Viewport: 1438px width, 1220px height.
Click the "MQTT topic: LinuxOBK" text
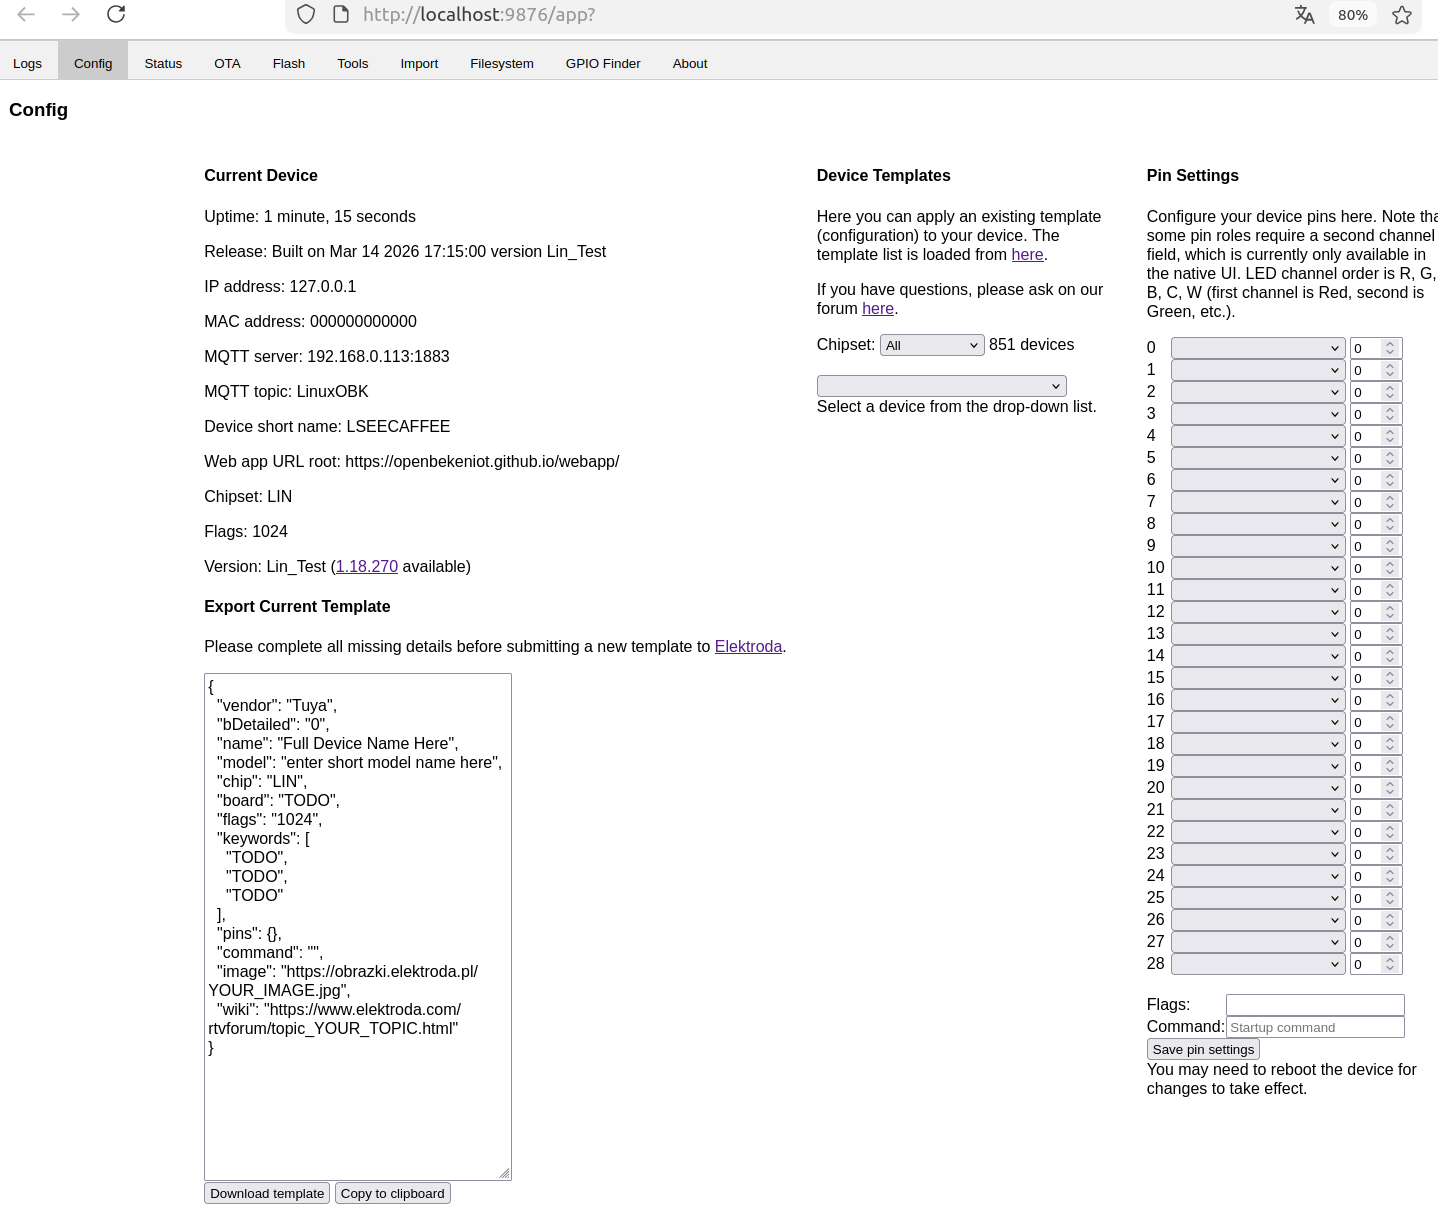286,391
